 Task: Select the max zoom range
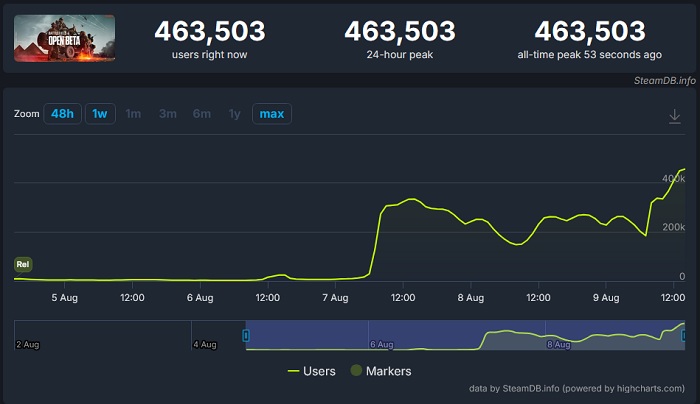click(272, 114)
